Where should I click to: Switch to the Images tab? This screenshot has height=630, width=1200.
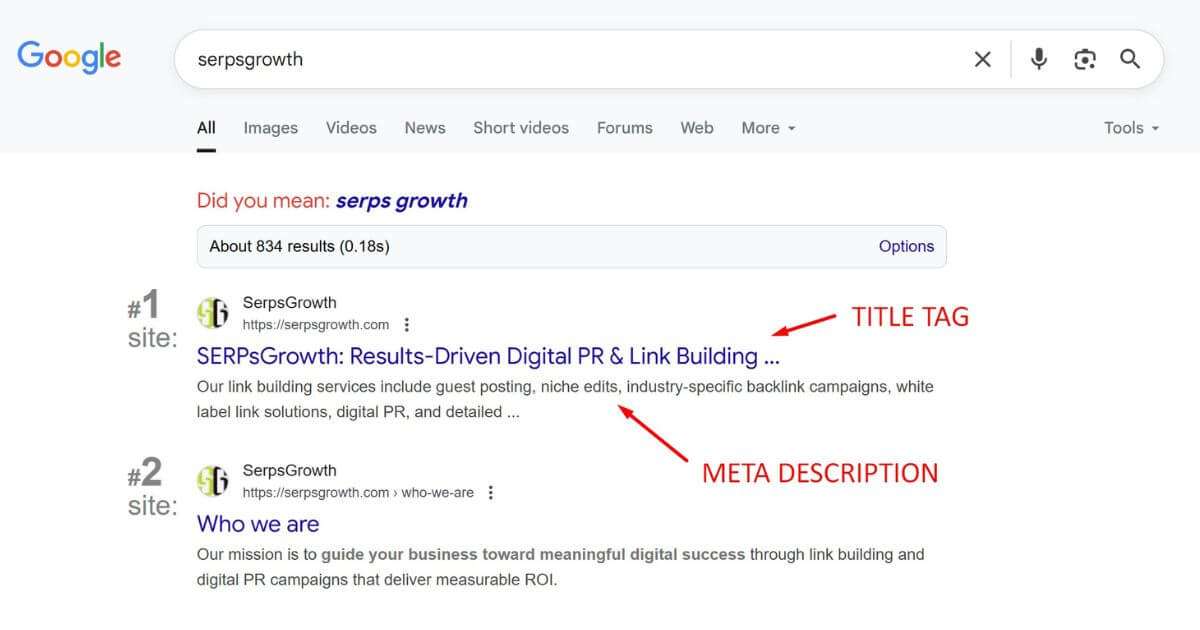[x=270, y=128]
